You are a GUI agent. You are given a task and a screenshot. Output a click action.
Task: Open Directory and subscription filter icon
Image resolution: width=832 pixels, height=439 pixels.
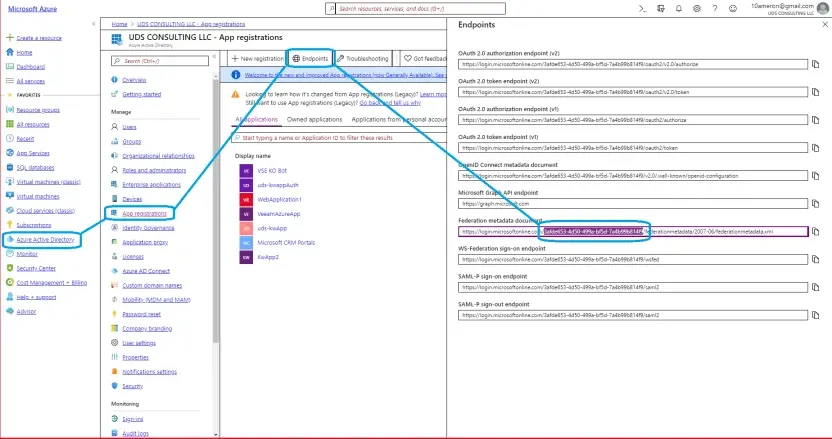(x=661, y=8)
